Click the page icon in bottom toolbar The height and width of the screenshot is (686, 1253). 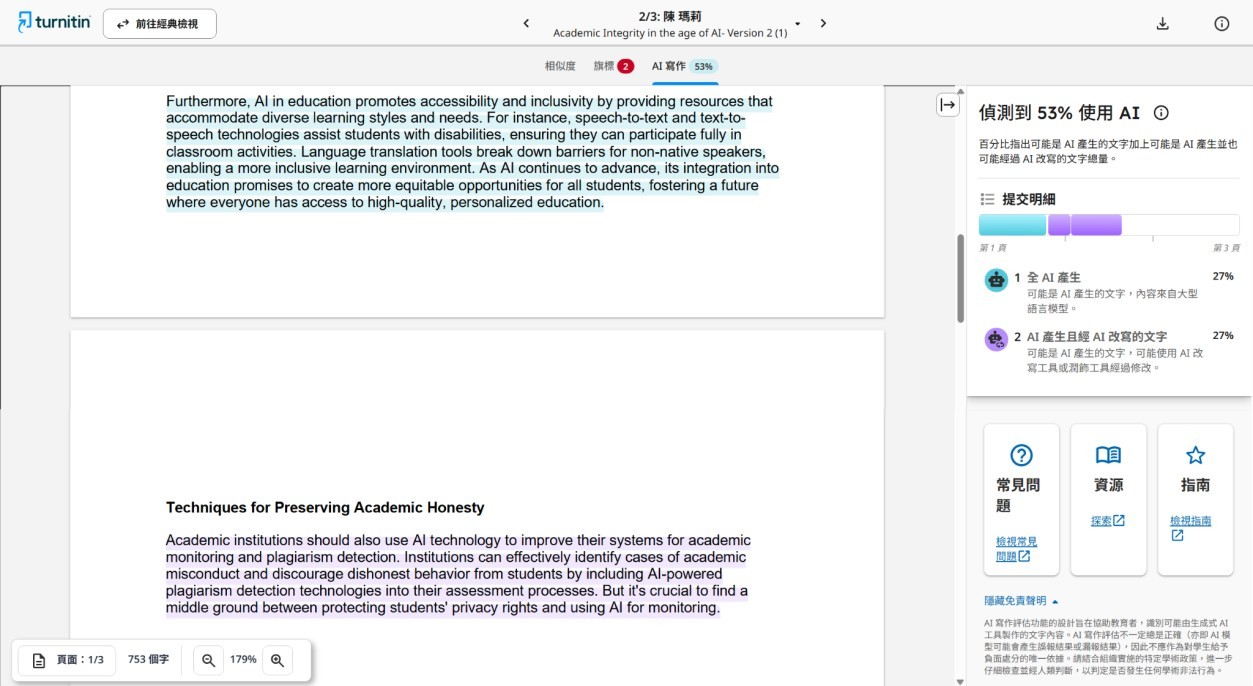[38, 660]
